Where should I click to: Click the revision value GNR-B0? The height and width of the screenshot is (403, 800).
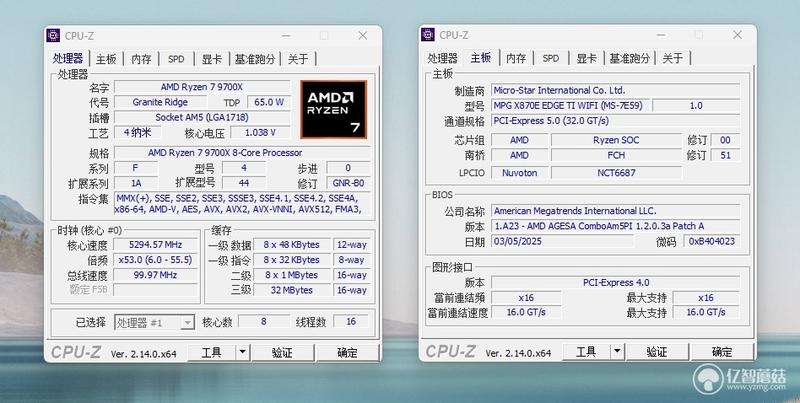coord(348,183)
